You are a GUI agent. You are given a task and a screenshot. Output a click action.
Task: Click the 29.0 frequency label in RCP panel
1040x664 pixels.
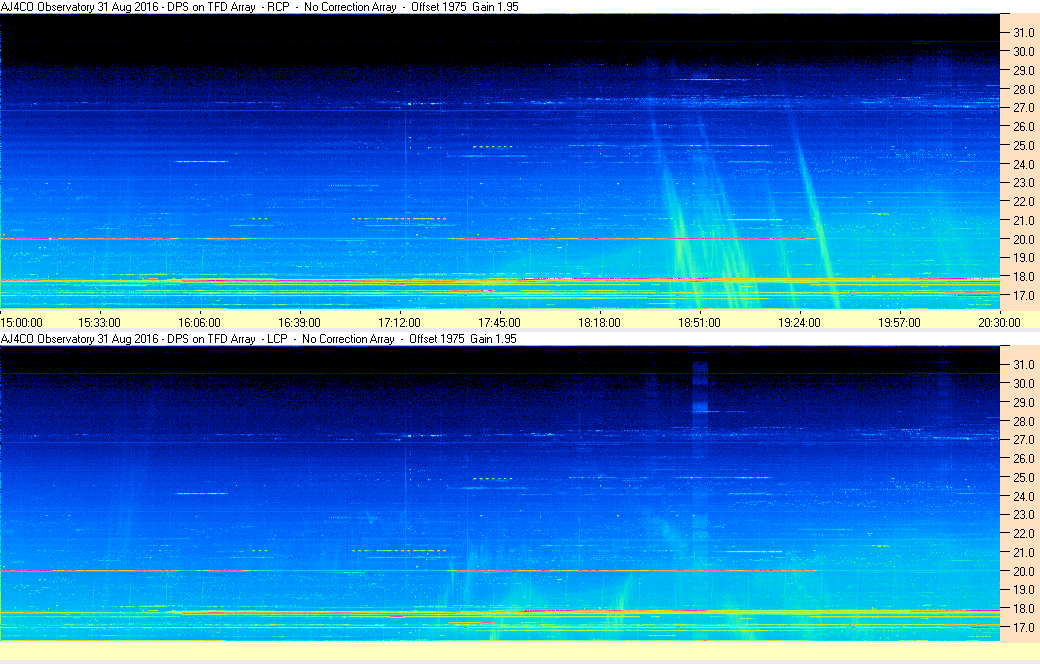(x=1023, y=70)
